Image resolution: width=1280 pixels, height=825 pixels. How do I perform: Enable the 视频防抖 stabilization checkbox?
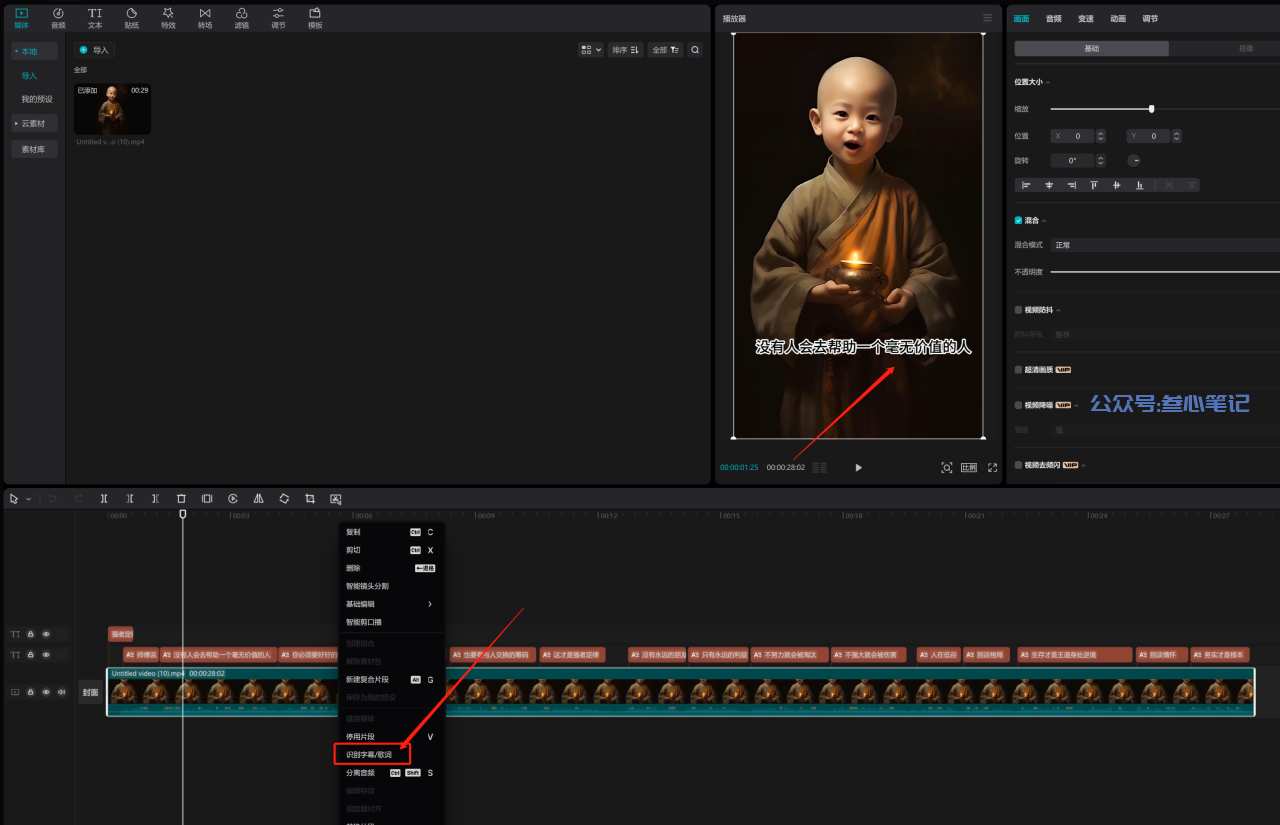[x=1018, y=310]
